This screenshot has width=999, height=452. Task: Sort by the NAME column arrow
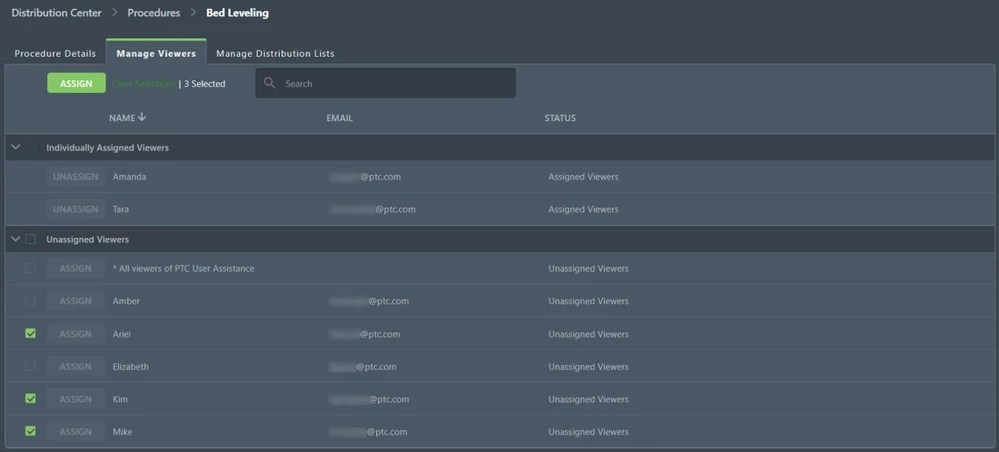[141, 117]
